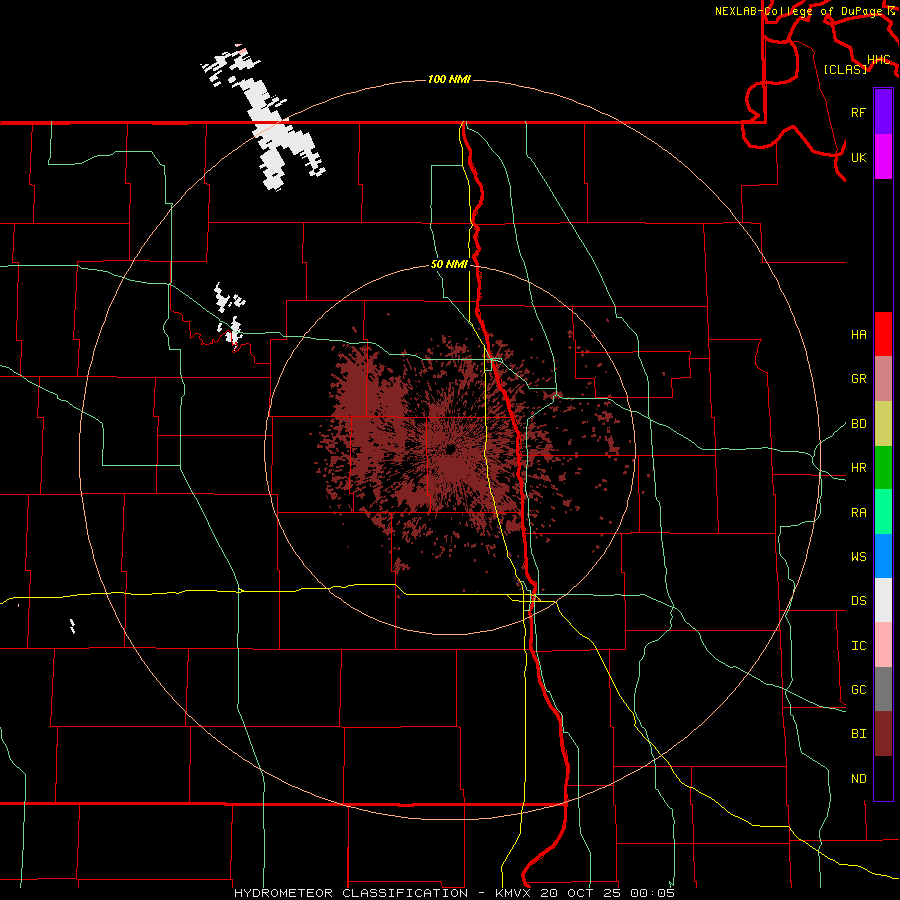The image size is (900, 900).
Task: Click the BI legend label
Action: (x=858, y=734)
